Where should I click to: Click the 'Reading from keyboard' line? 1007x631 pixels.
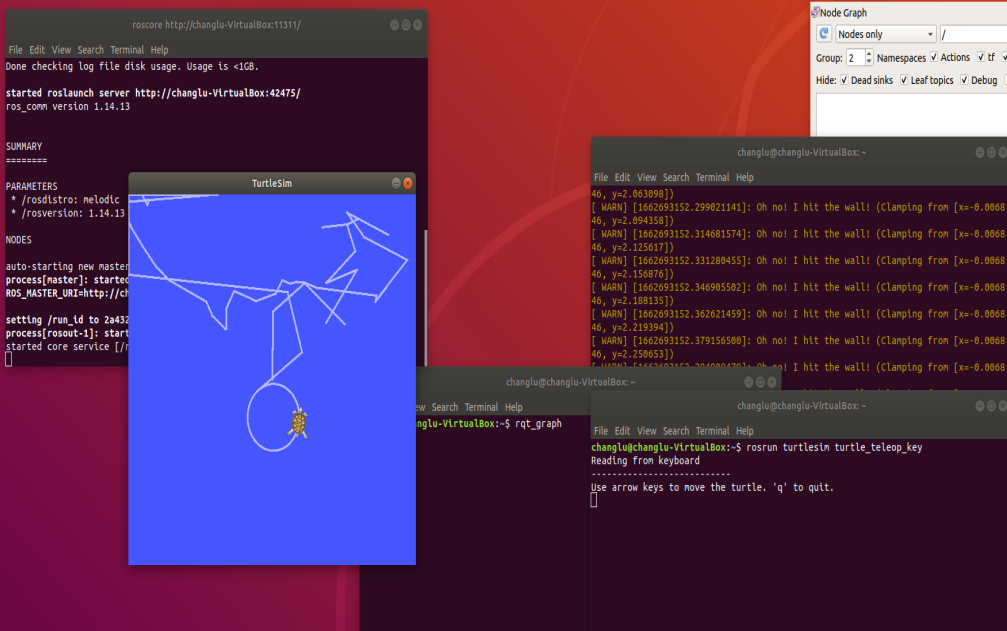(645, 461)
